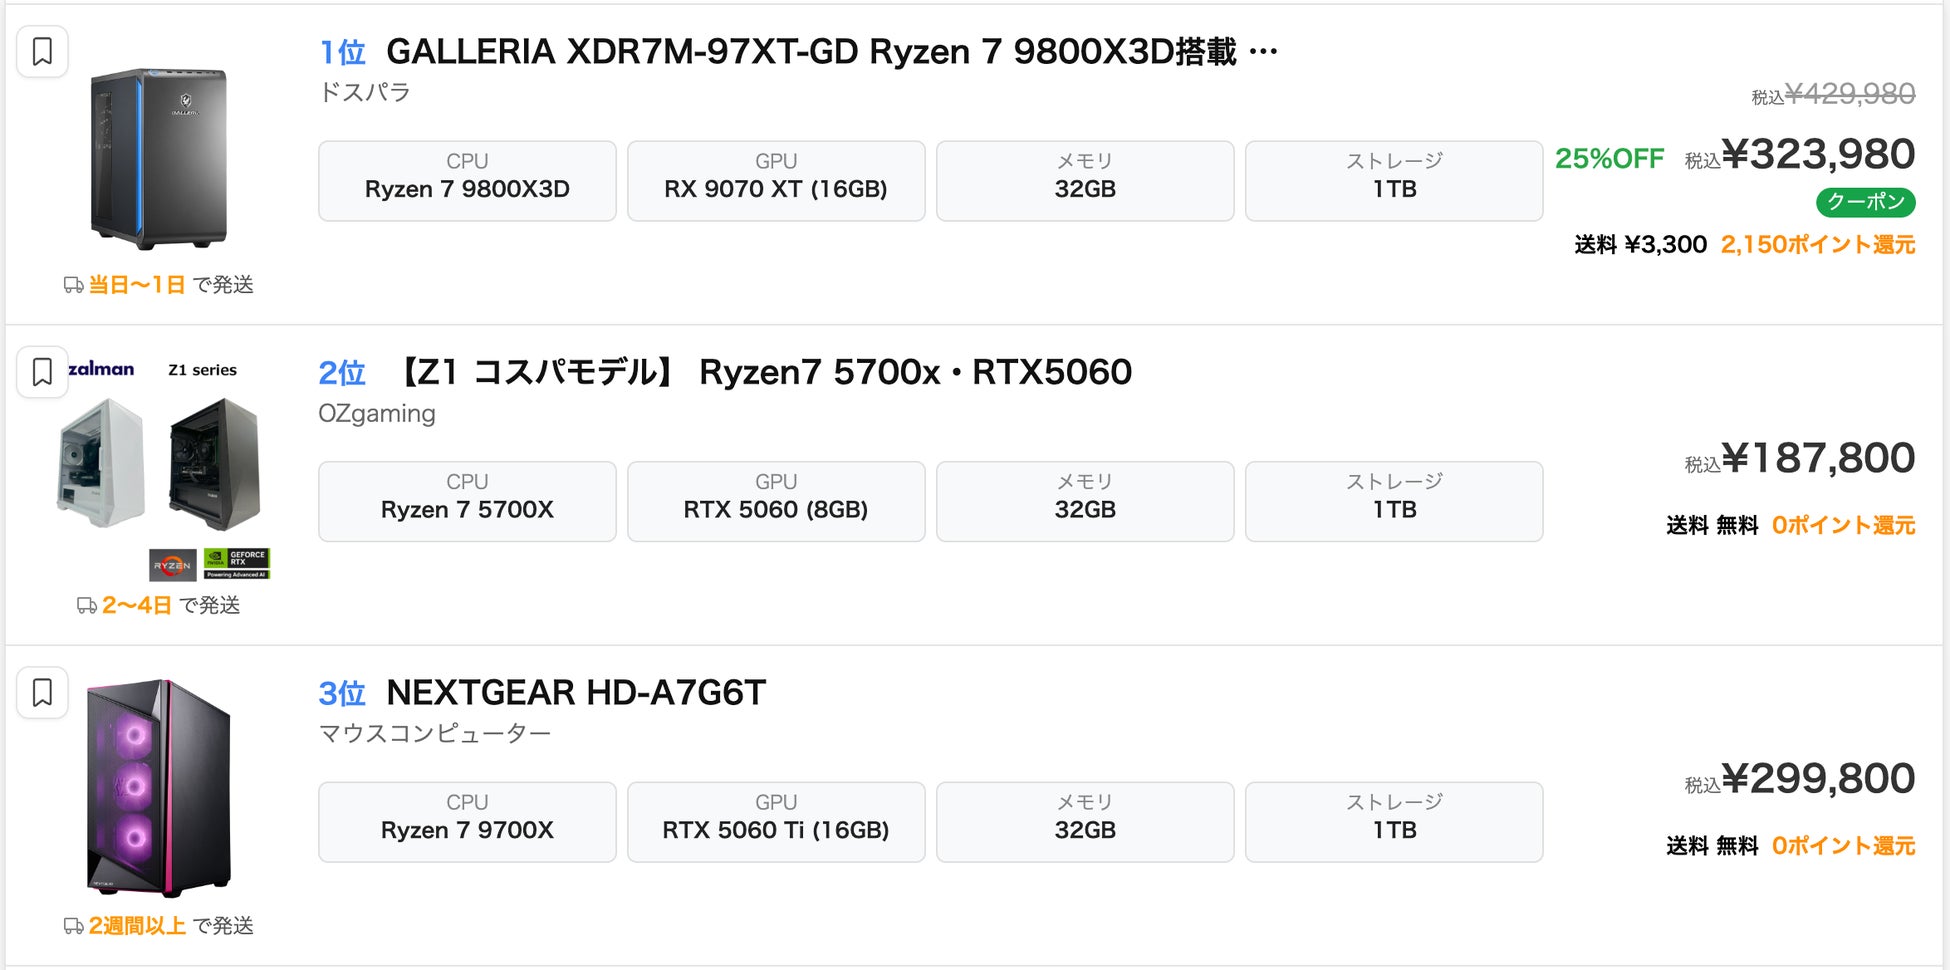Screen dimensions: 1950x970
Task: Click the Ryzen 7 9700X CPU box
Action: [467, 821]
